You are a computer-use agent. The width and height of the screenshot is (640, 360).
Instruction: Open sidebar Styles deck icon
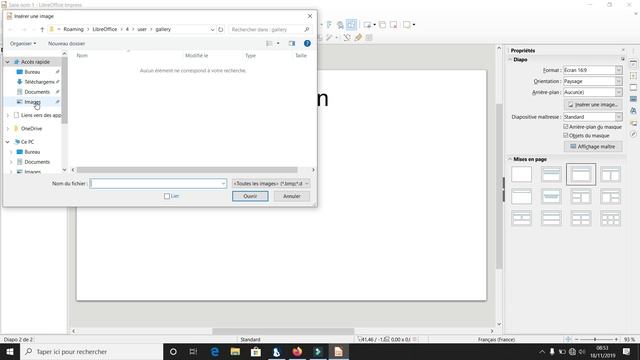pyautogui.click(x=633, y=111)
